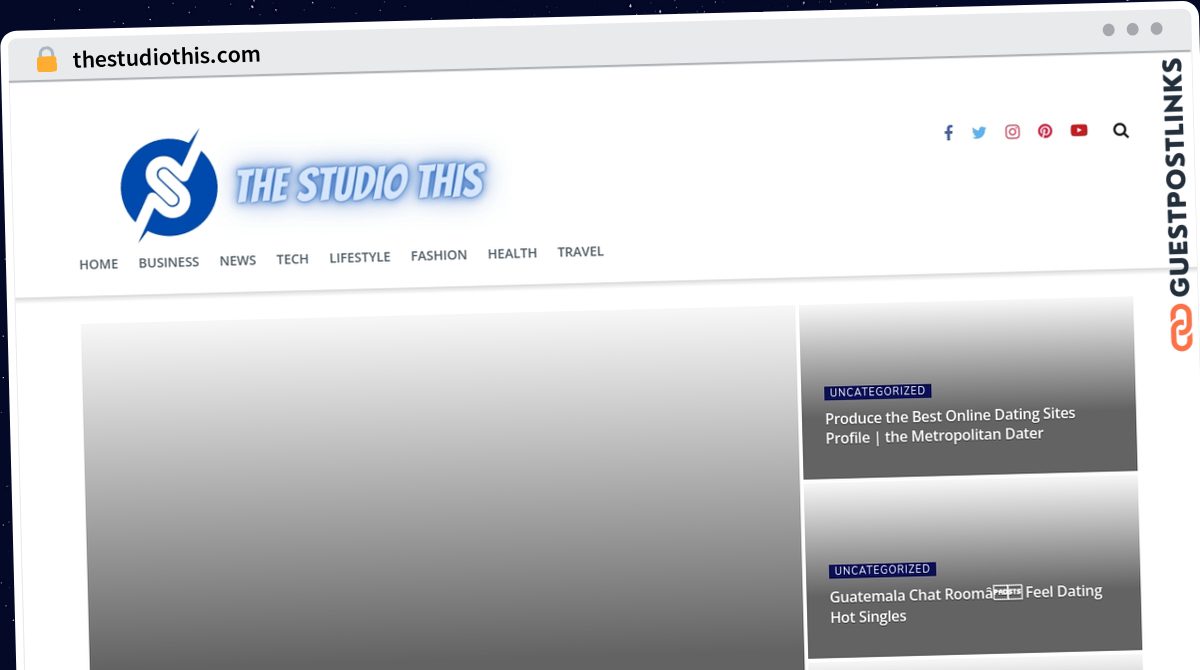Image resolution: width=1200 pixels, height=670 pixels.
Task: Open the Pinterest social icon
Action: coord(1045,131)
